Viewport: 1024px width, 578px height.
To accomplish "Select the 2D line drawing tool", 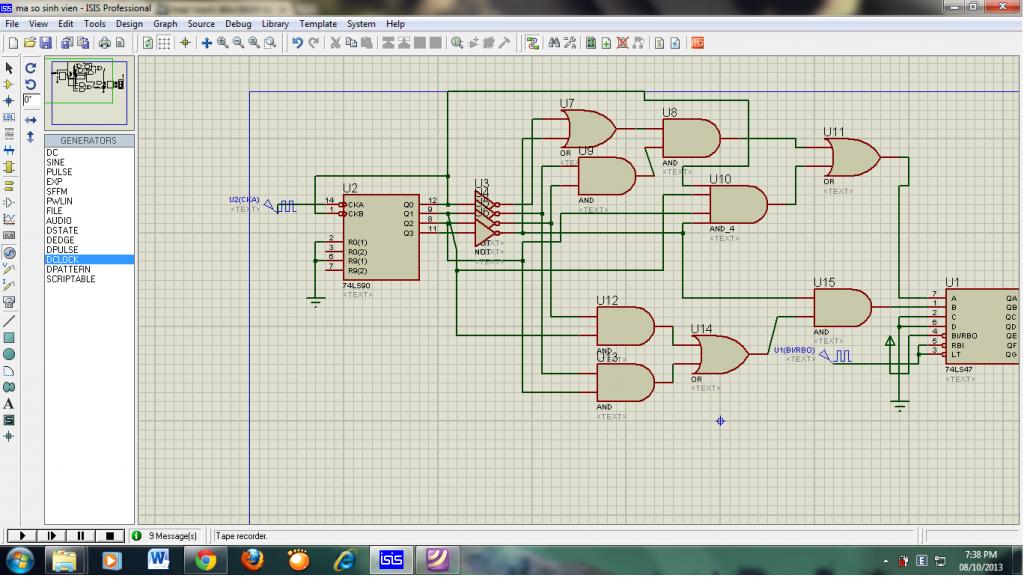I will 9,321.
